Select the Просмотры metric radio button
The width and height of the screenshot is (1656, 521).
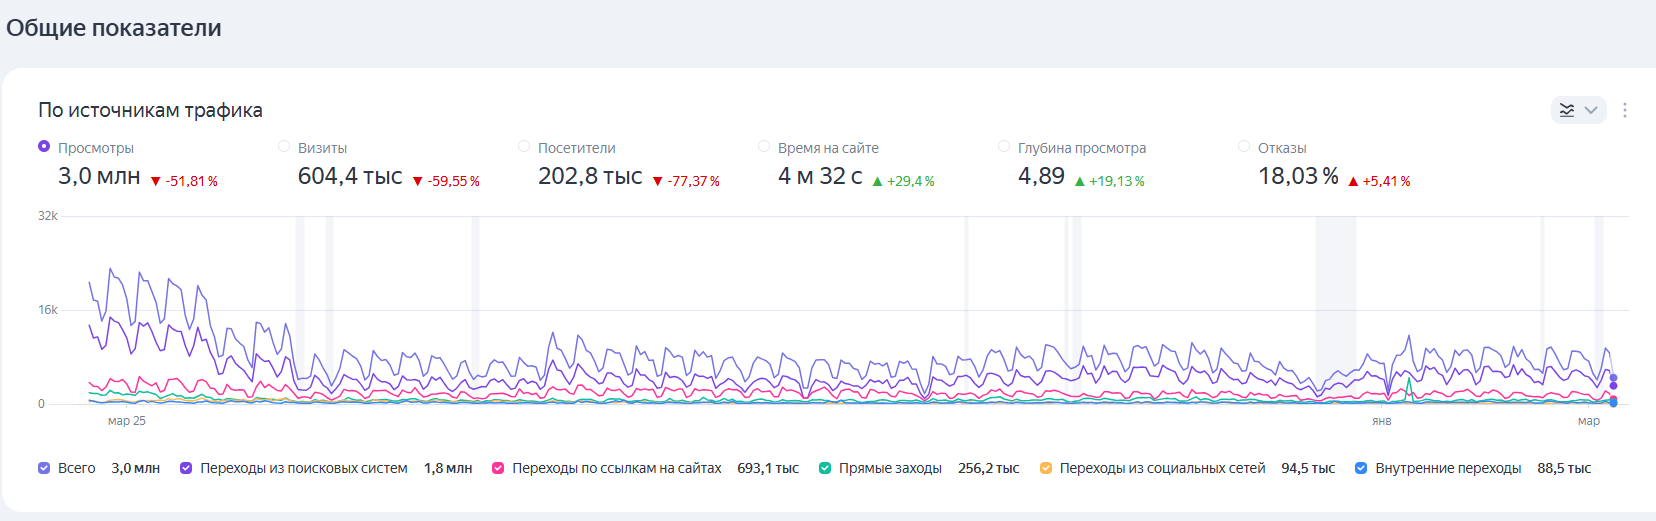[x=44, y=146]
